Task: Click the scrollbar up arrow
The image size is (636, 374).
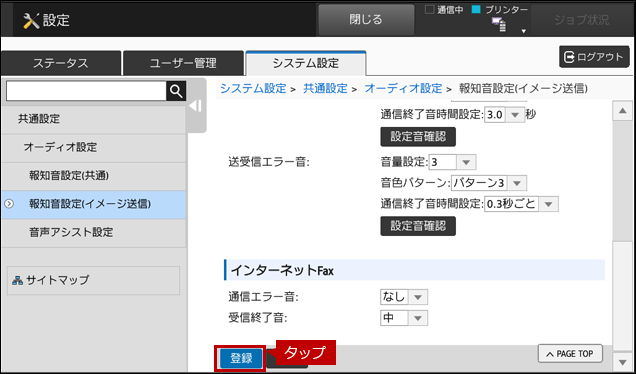Action: [x=623, y=111]
